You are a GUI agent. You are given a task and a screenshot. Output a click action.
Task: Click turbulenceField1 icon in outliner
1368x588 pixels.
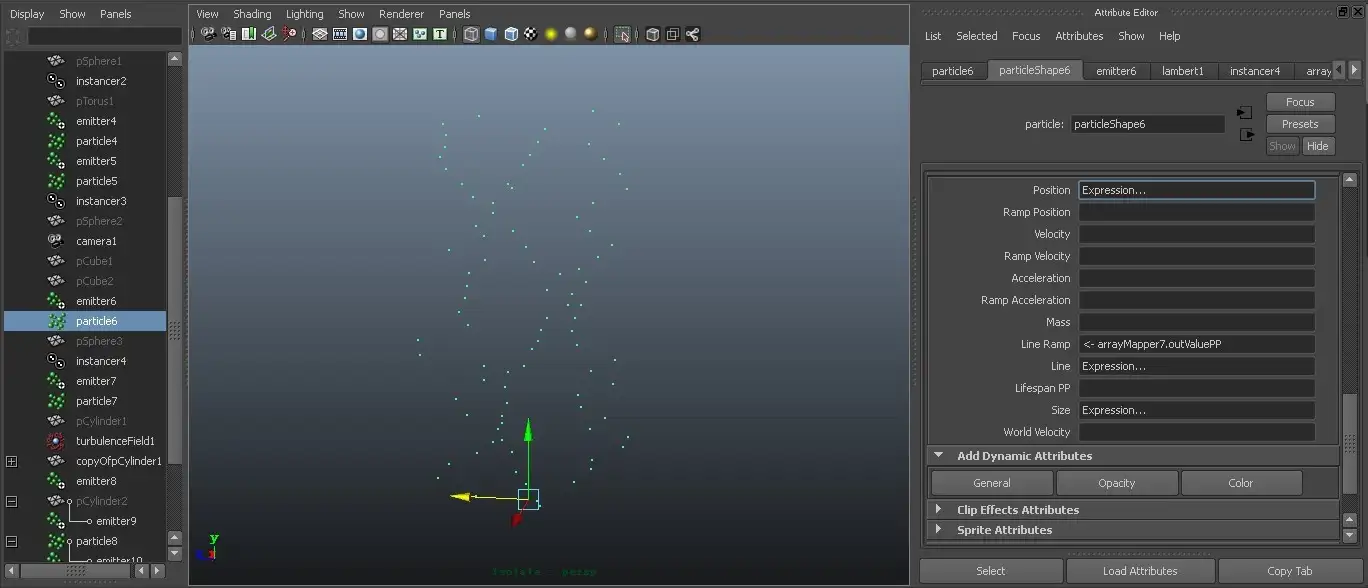(x=56, y=441)
